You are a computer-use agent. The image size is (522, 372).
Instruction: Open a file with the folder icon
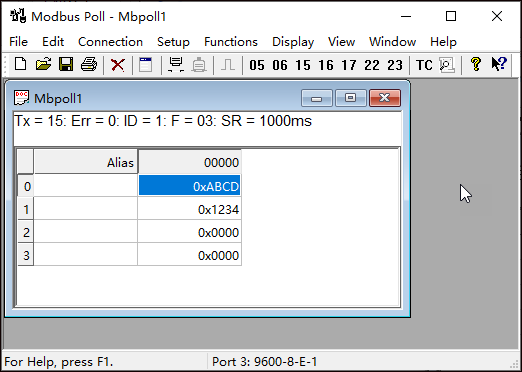[43, 64]
